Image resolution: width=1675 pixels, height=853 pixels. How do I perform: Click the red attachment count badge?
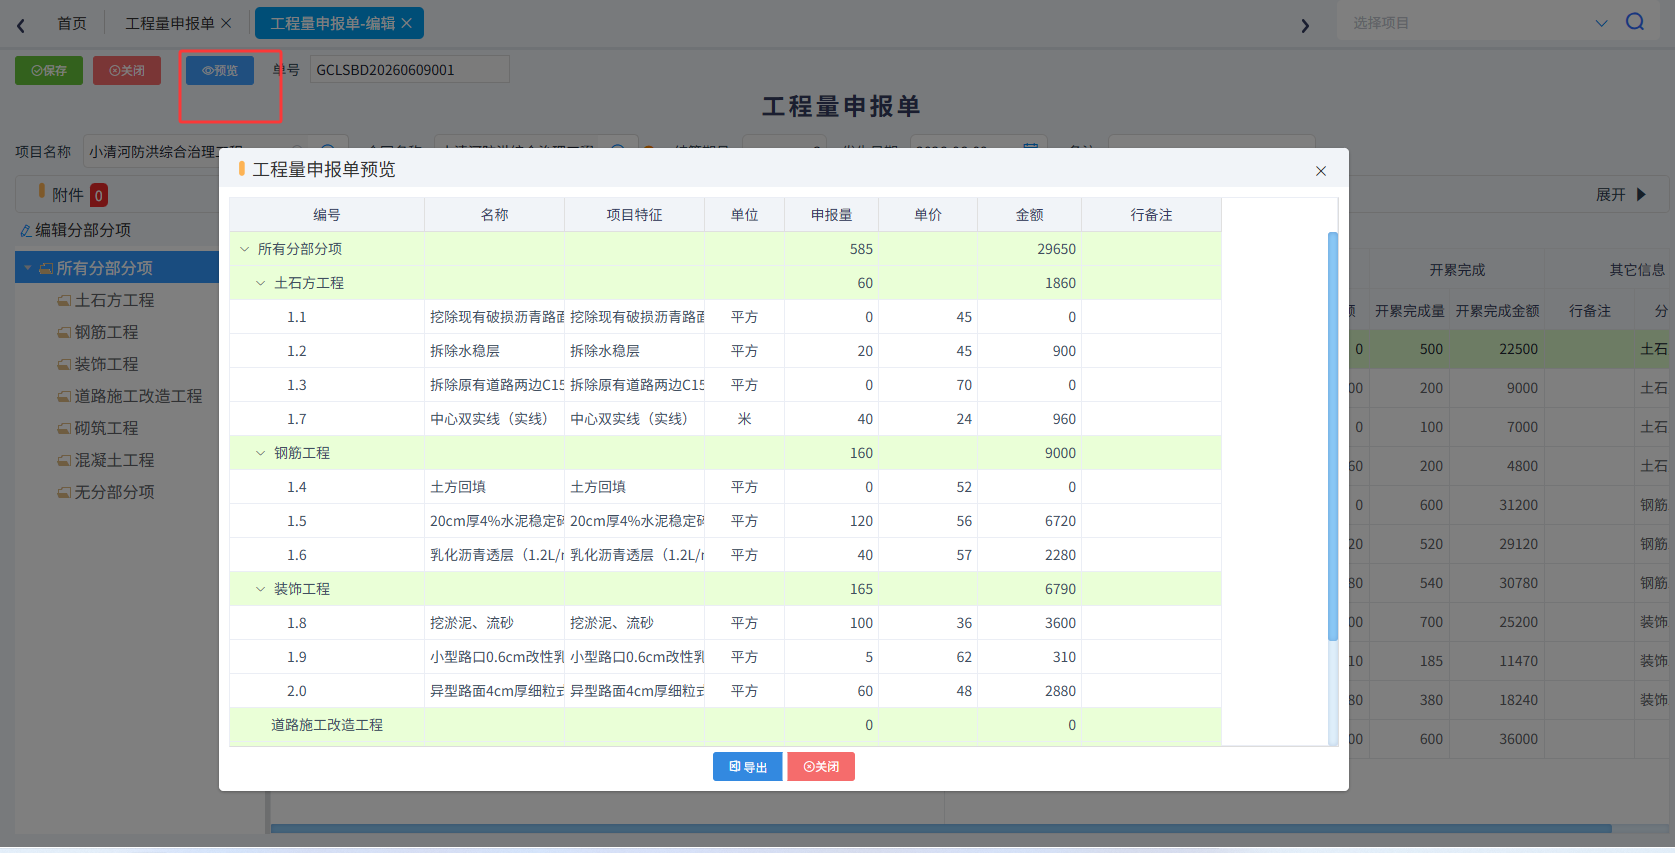(x=99, y=195)
